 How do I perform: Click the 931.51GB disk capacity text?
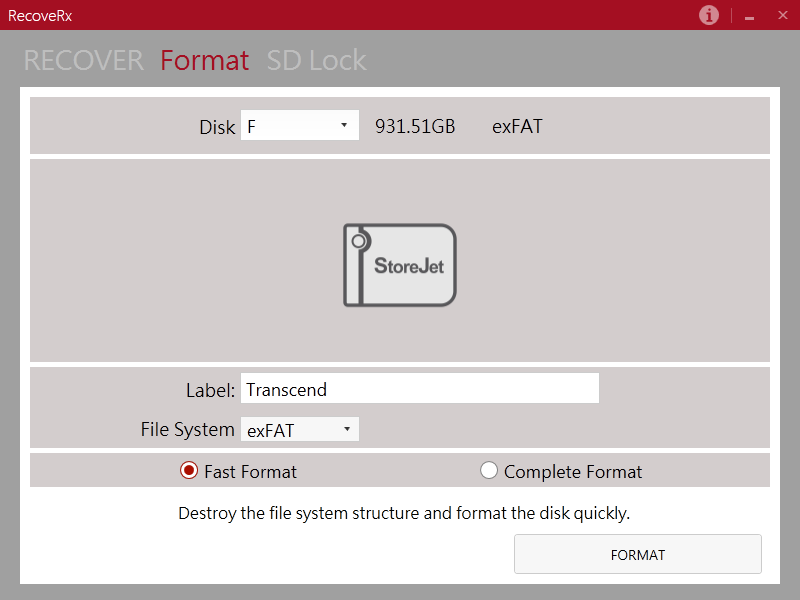coord(415,127)
